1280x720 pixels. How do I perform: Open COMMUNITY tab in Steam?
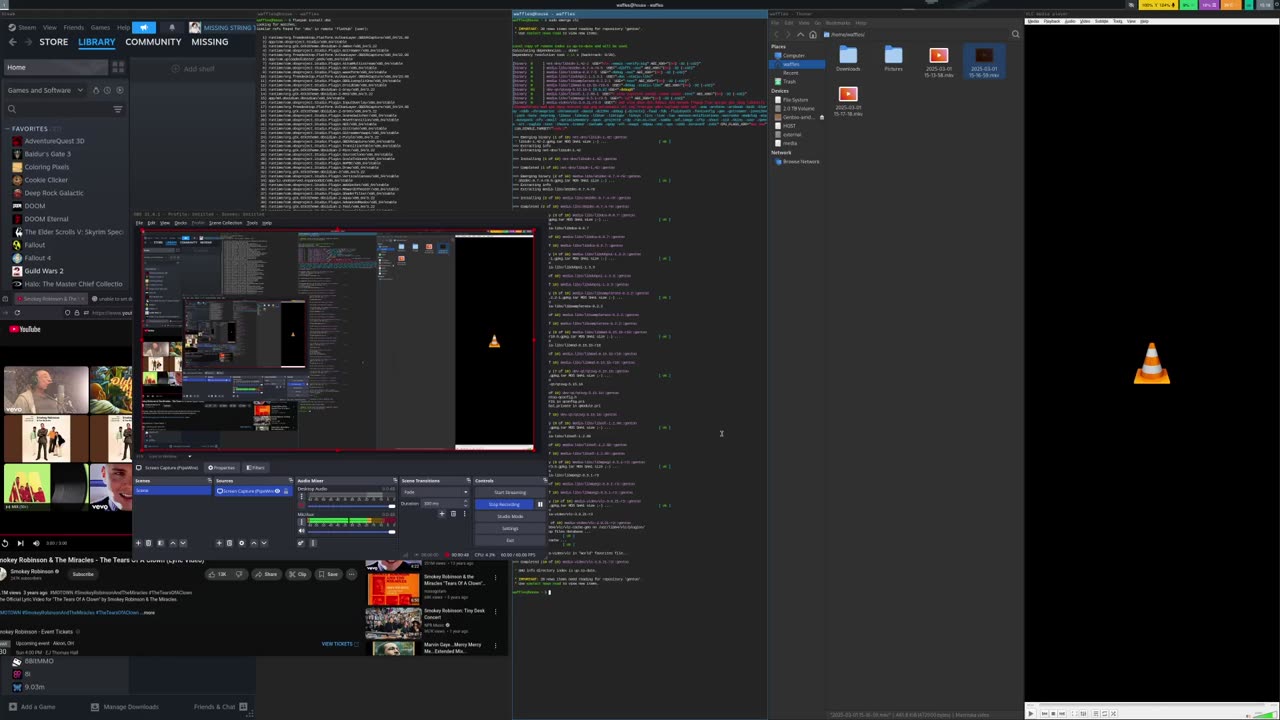point(153,42)
